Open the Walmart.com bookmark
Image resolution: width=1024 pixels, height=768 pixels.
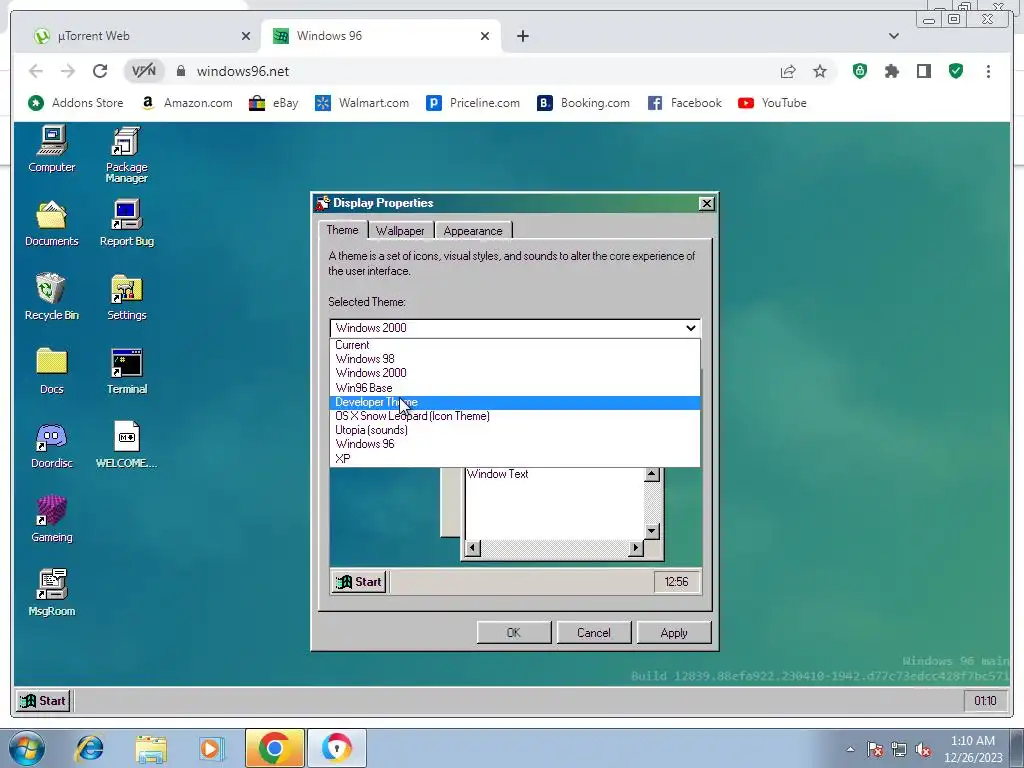[x=362, y=103]
